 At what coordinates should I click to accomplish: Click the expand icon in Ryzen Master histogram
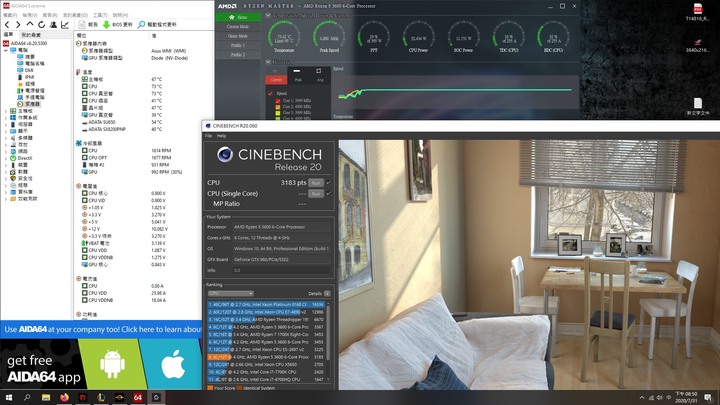click(319, 71)
